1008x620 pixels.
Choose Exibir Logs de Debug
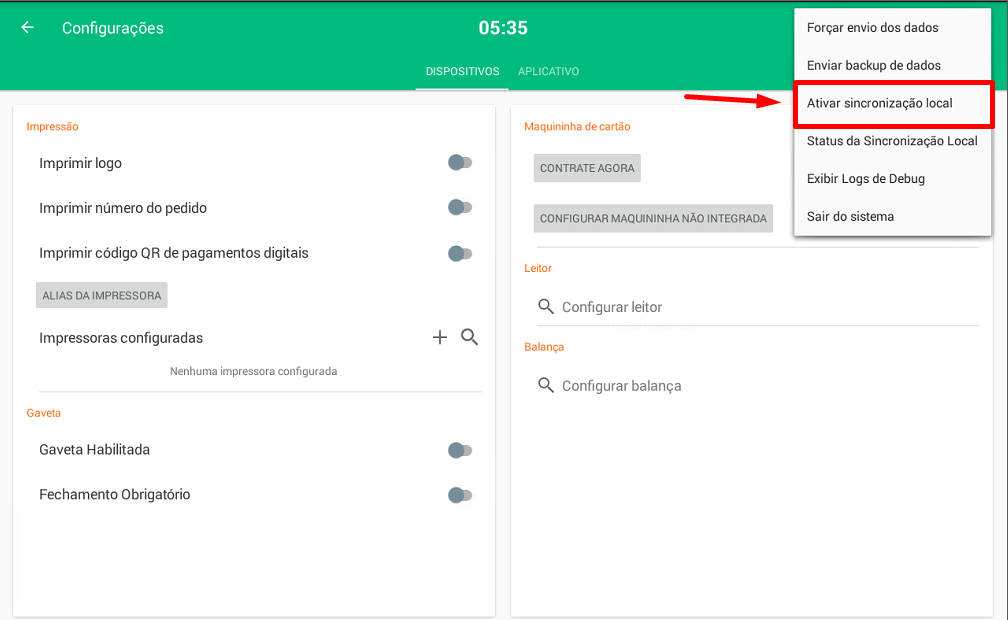tap(892, 179)
